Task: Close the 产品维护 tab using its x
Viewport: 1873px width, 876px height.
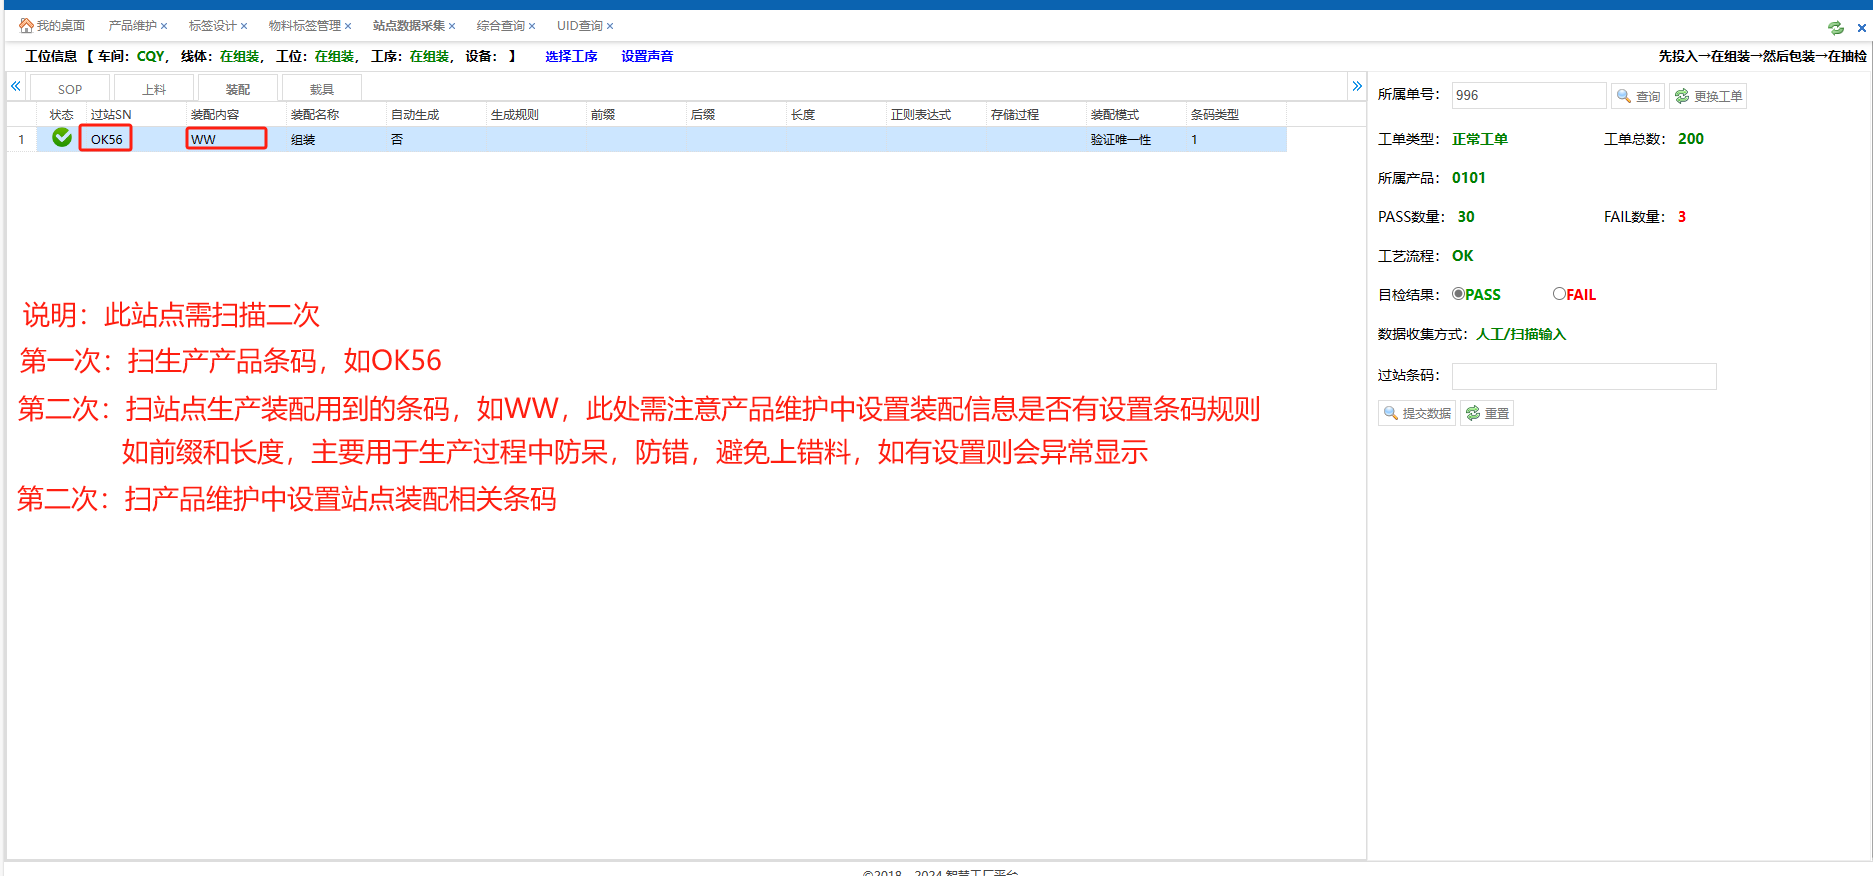Action: tap(164, 26)
